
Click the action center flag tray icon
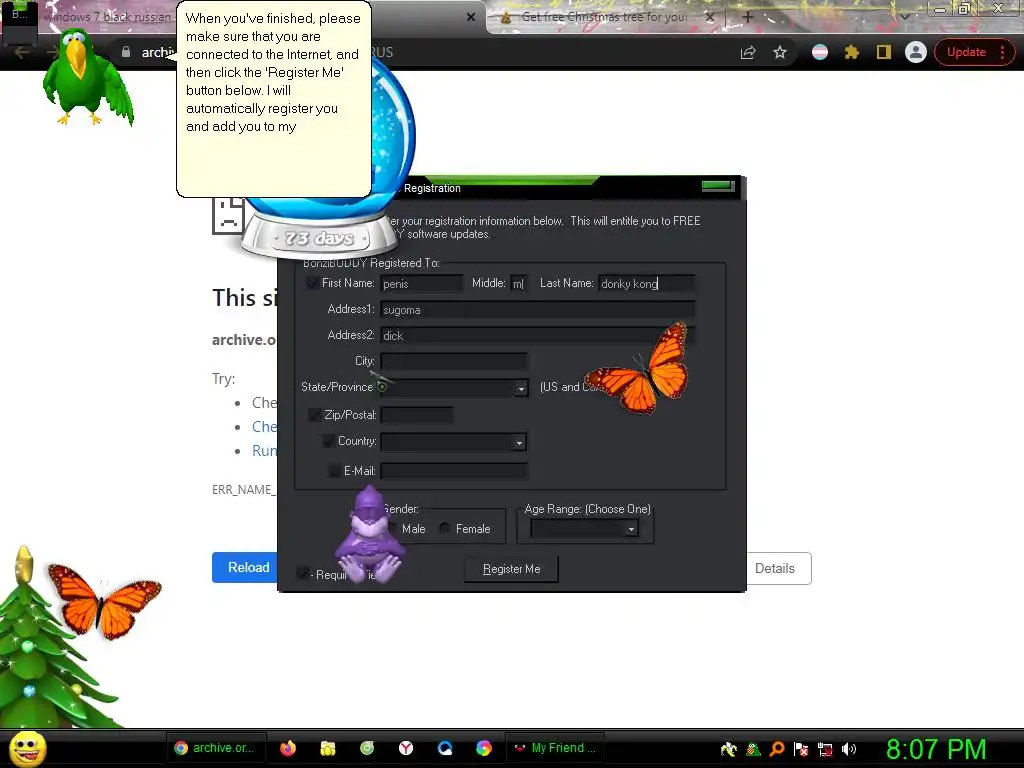click(801, 749)
